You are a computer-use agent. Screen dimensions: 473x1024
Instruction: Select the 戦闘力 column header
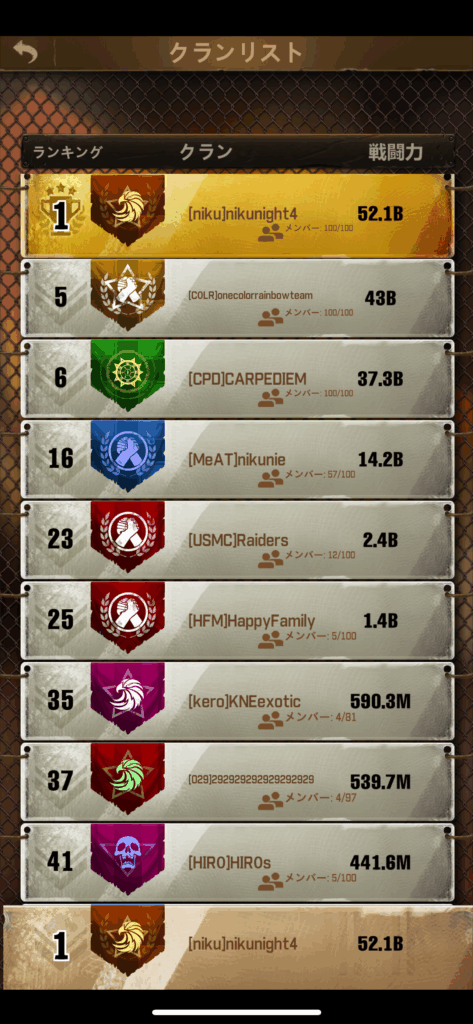(395, 152)
